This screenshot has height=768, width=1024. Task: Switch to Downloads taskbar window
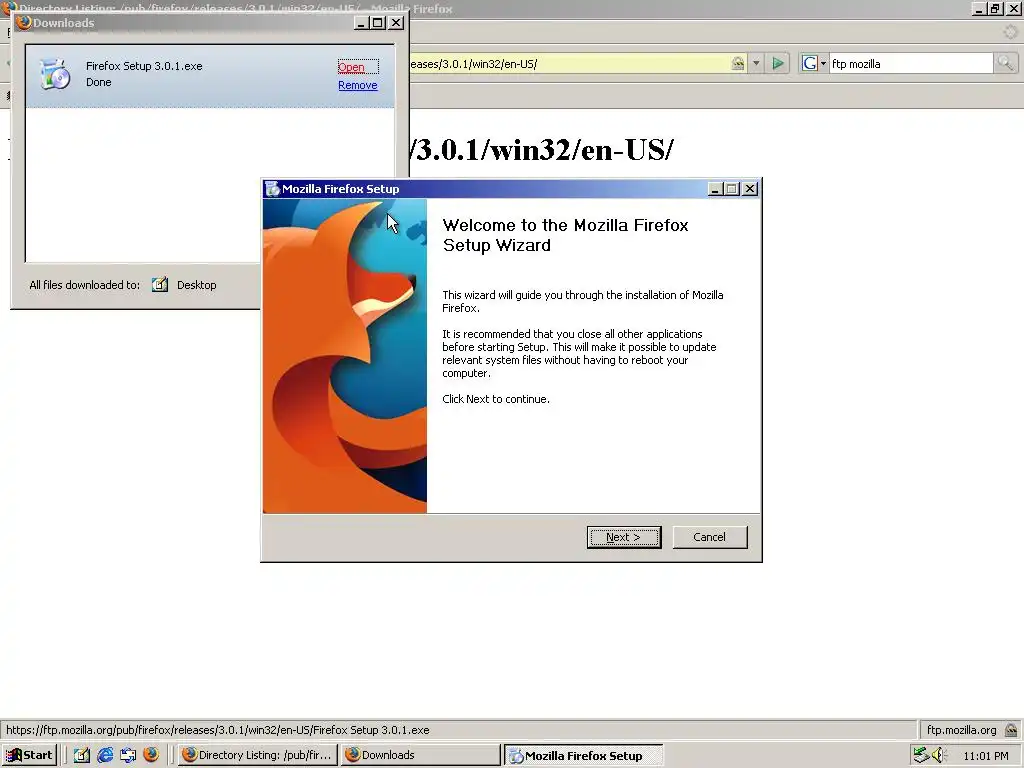coord(420,755)
